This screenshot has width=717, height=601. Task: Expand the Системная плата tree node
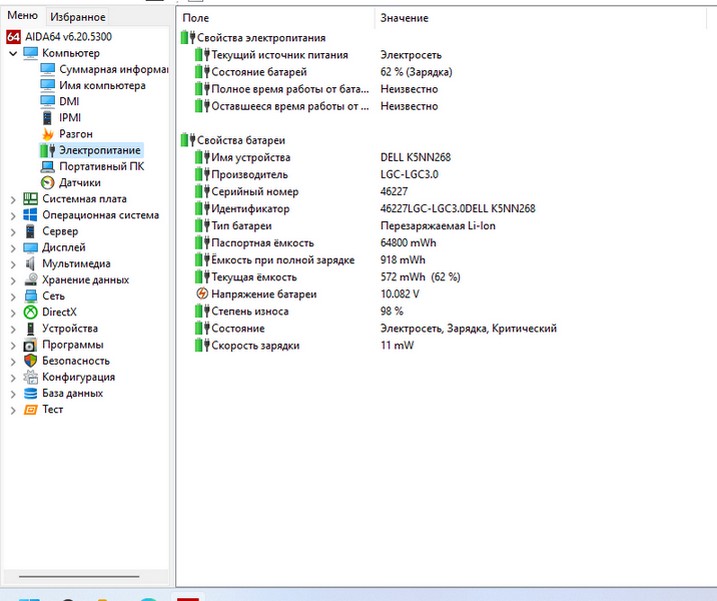point(13,199)
